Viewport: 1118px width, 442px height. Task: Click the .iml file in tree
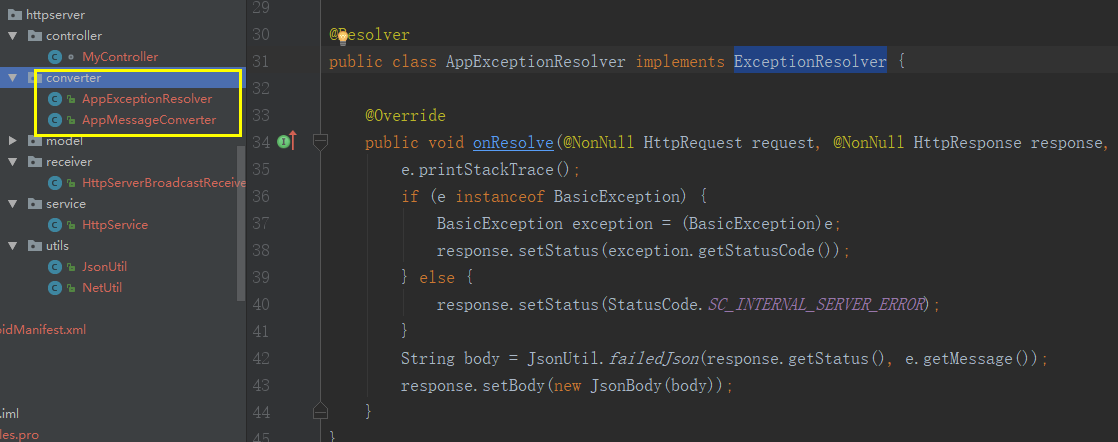[x=9, y=414]
